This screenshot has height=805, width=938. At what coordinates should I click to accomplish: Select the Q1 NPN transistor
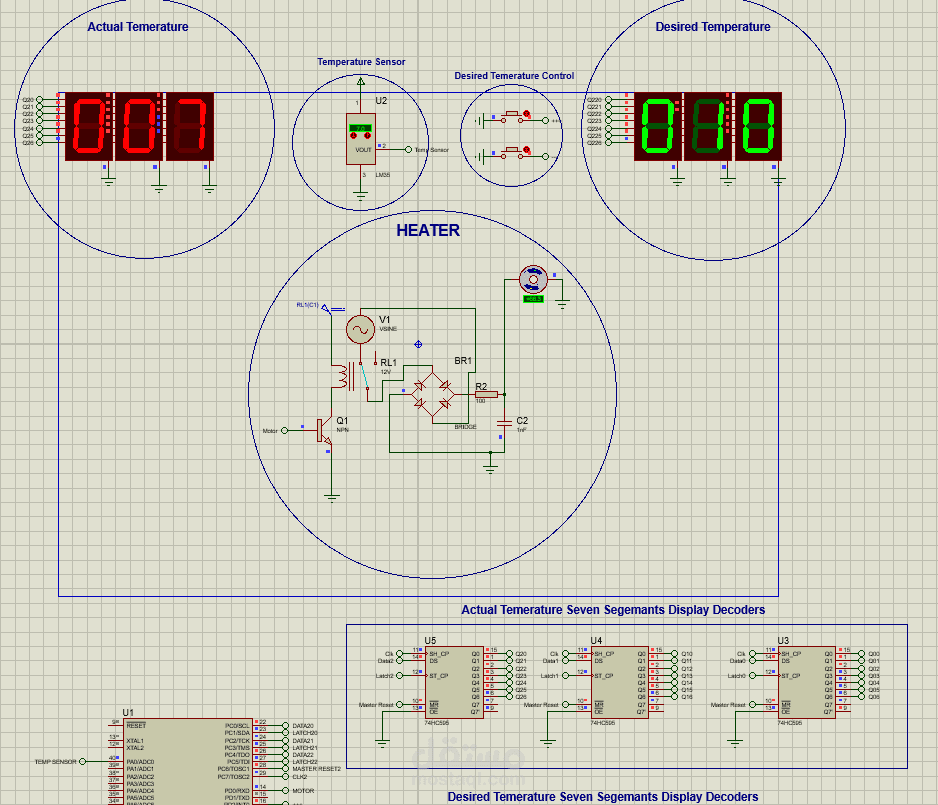coord(325,431)
